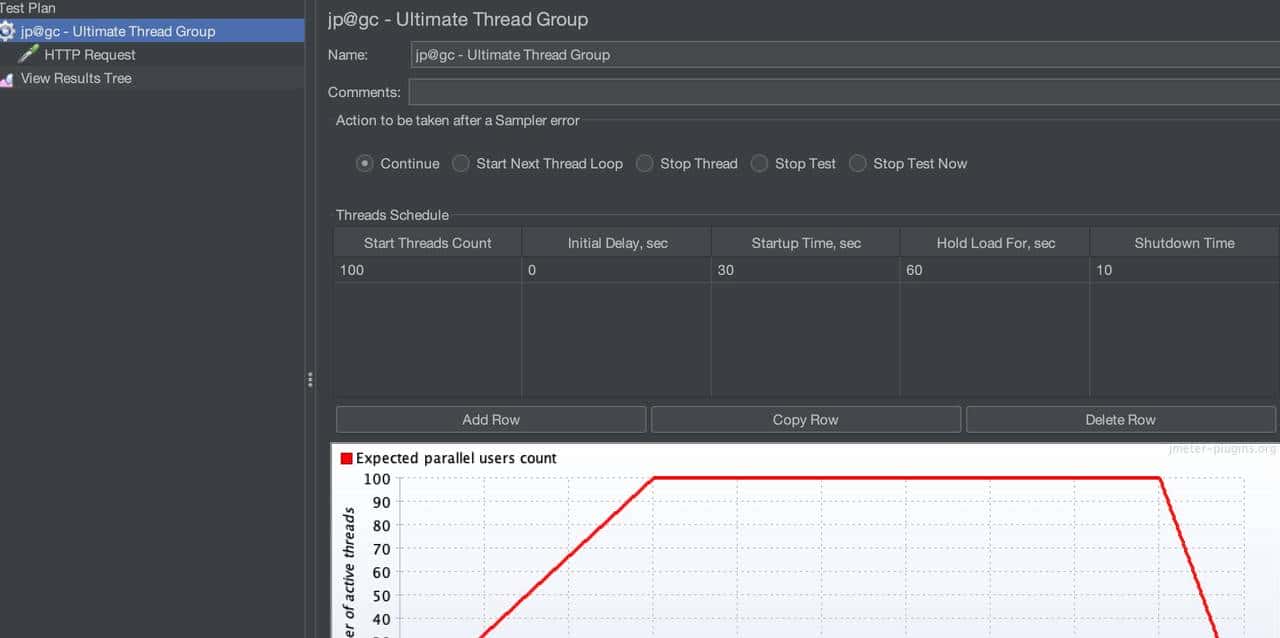
Task: Select Start Next Thread Loop option
Action: pos(461,163)
